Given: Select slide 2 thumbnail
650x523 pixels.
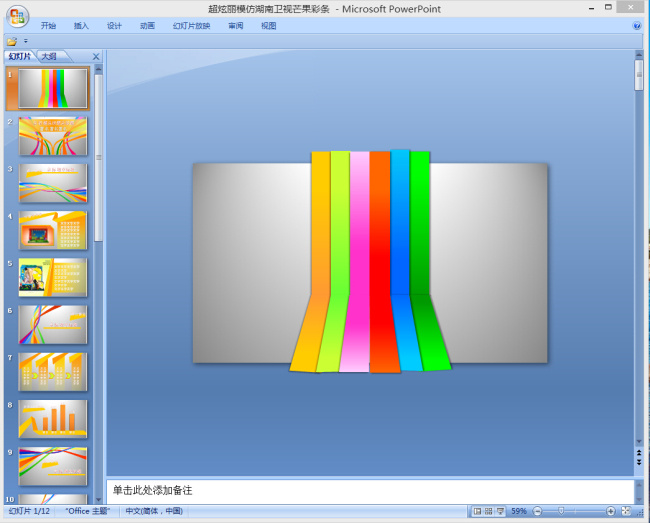Looking at the screenshot, I should click(x=53, y=136).
